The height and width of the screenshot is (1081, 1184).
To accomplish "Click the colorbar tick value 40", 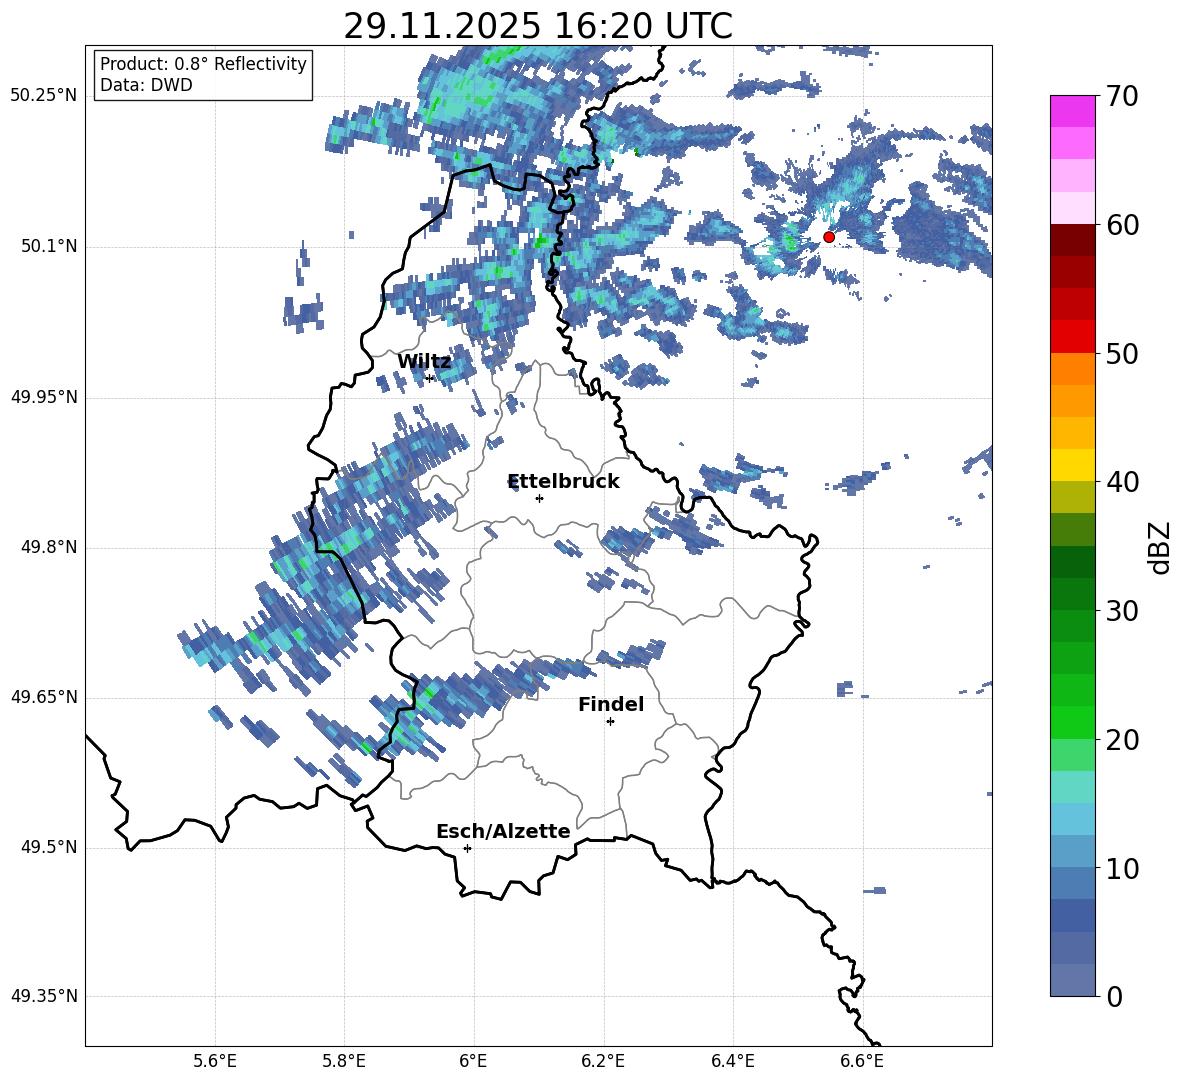I will [x=1122, y=482].
